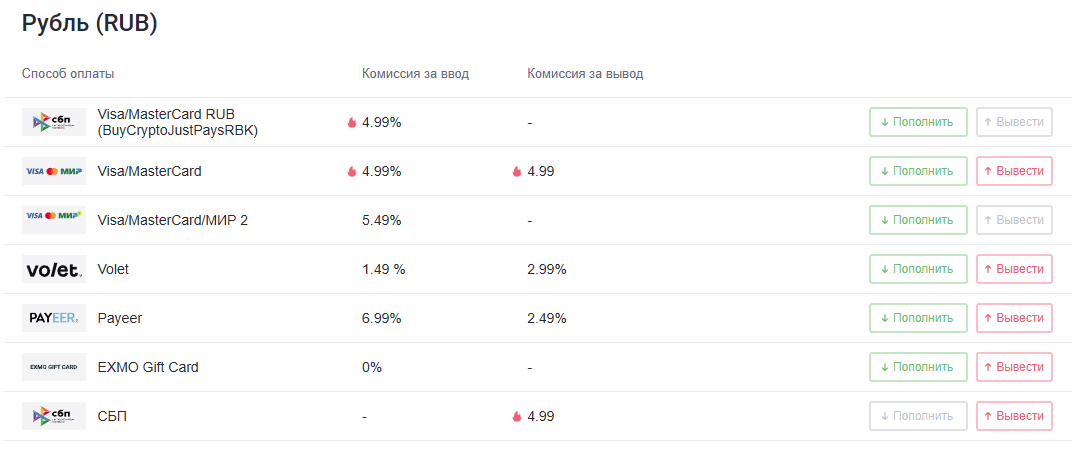The image size is (1077, 454).
Task: Click the flame icon near СБП 4.99
Action: coord(517,416)
